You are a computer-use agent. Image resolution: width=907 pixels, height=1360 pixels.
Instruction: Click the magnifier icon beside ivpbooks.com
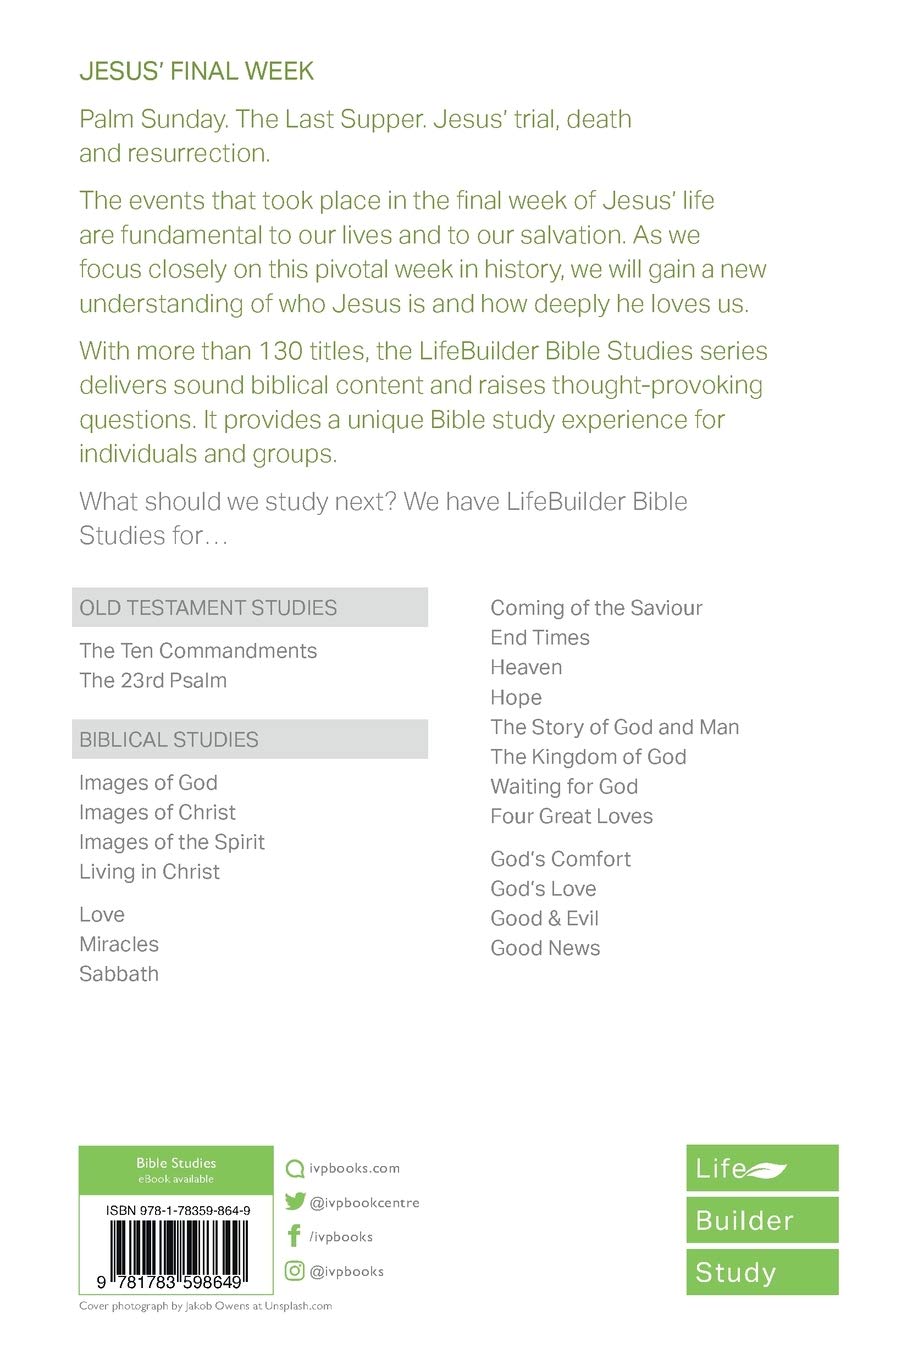[x=295, y=1168]
